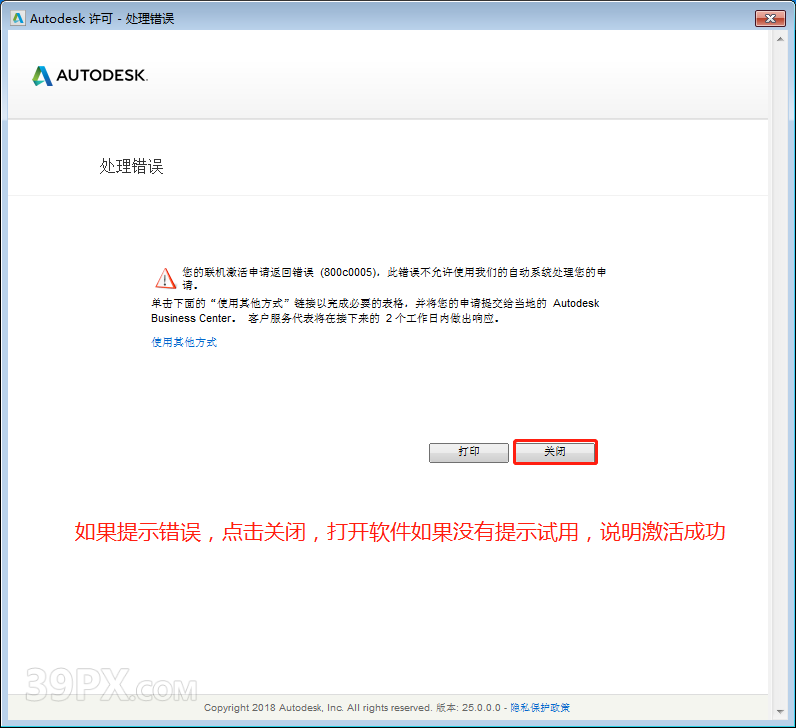
Task: Click the red warning triangle icon
Action: (x=164, y=278)
